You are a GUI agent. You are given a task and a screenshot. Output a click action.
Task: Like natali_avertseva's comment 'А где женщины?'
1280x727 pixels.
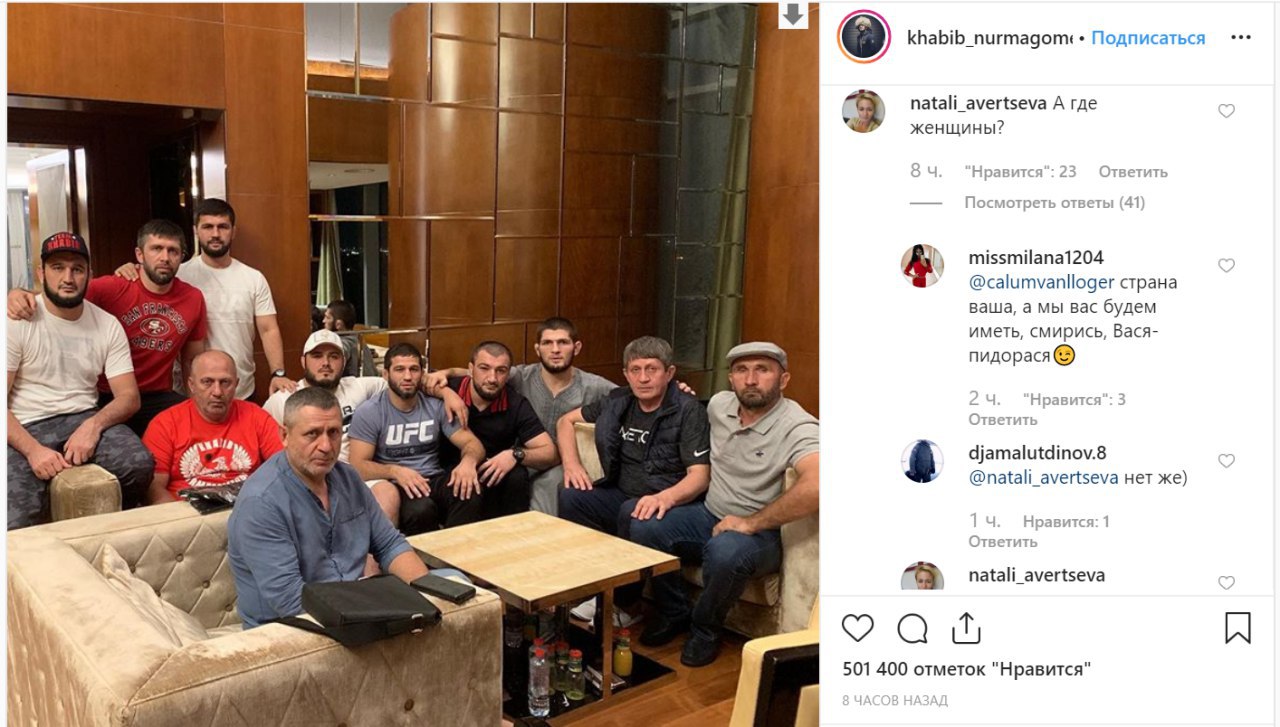click(1226, 111)
